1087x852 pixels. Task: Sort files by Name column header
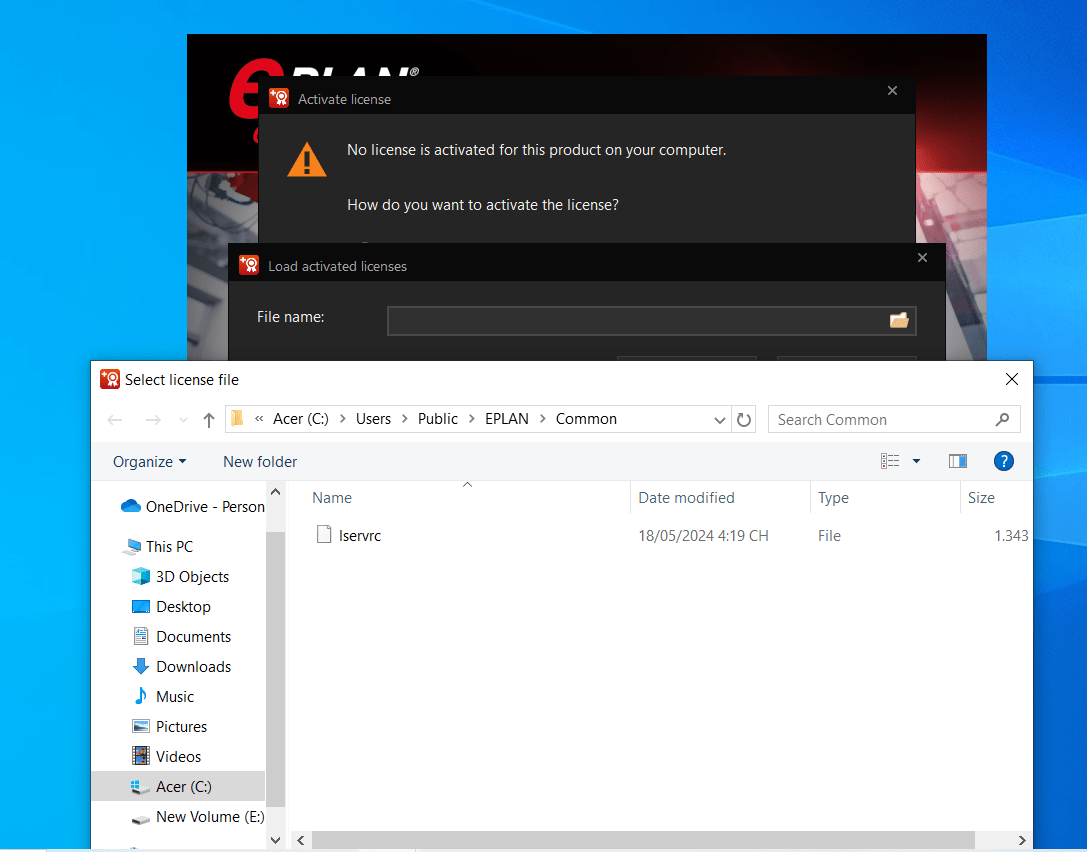pos(332,498)
